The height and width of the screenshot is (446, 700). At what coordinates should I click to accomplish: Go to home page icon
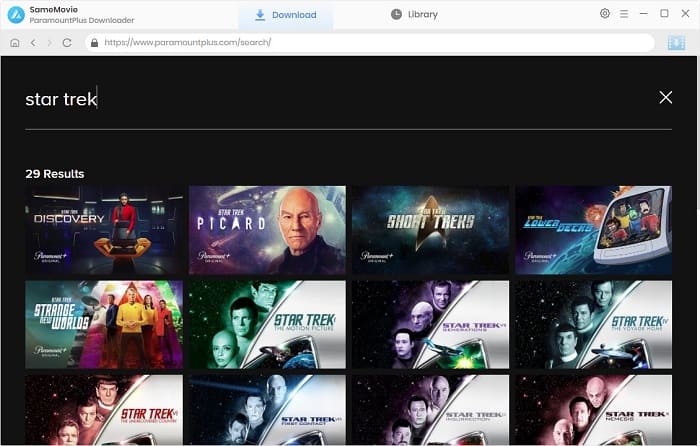tap(15, 43)
